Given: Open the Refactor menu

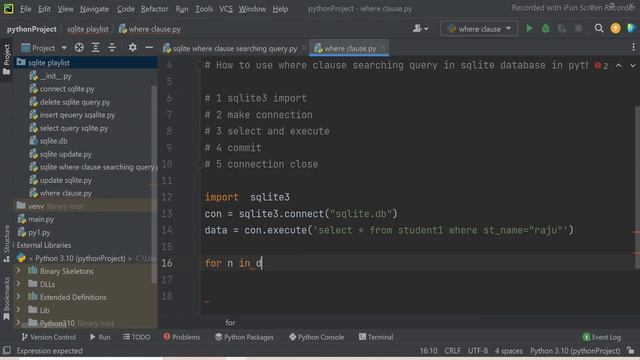Looking at the screenshot, I should (x=154, y=9).
